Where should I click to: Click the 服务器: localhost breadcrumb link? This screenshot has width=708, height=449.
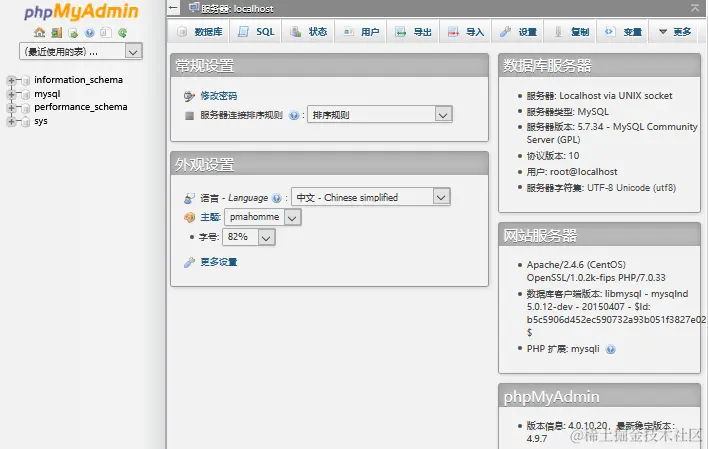coord(237,9)
